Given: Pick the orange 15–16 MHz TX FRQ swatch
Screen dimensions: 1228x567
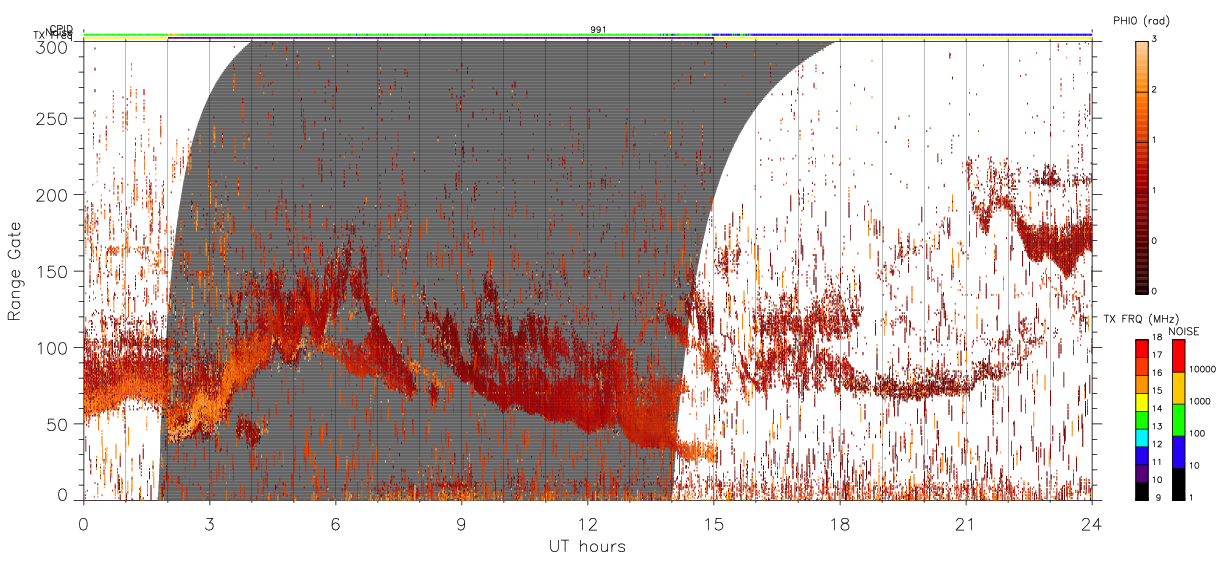Looking at the screenshot, I should coord(1141,383).
